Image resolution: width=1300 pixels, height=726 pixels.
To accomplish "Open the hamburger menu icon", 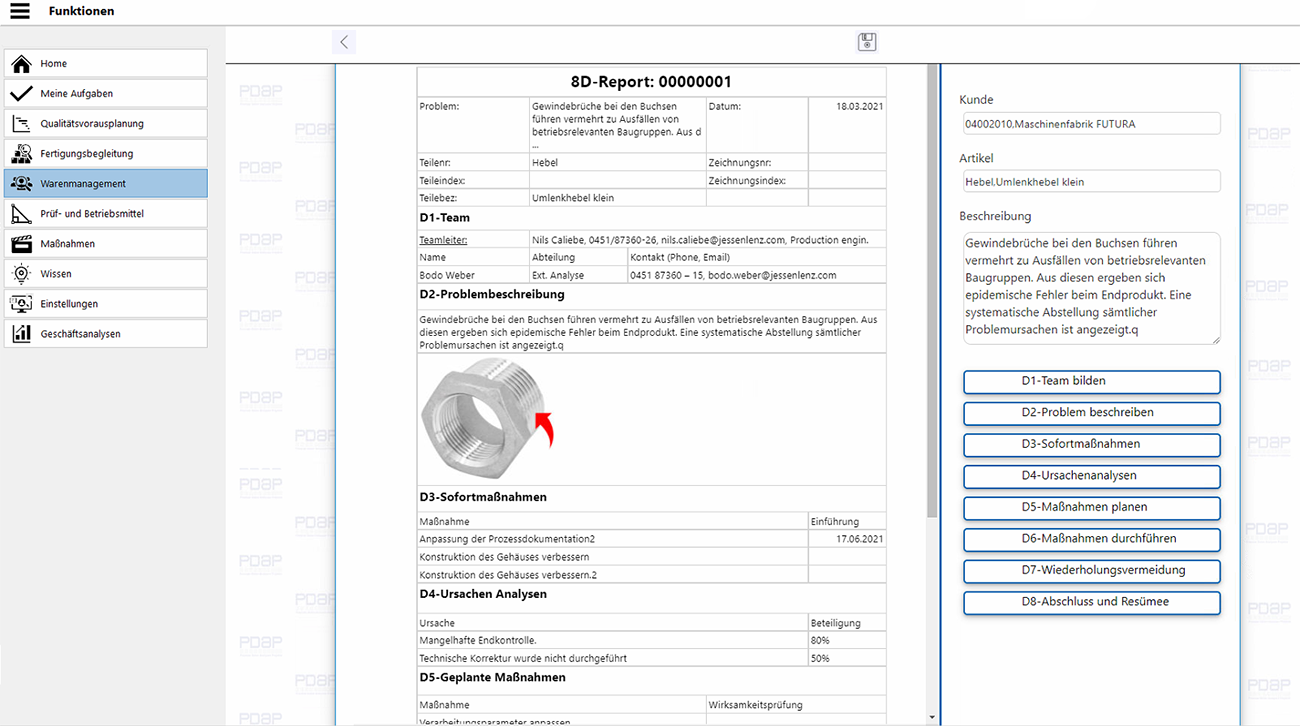I will 20,12.
